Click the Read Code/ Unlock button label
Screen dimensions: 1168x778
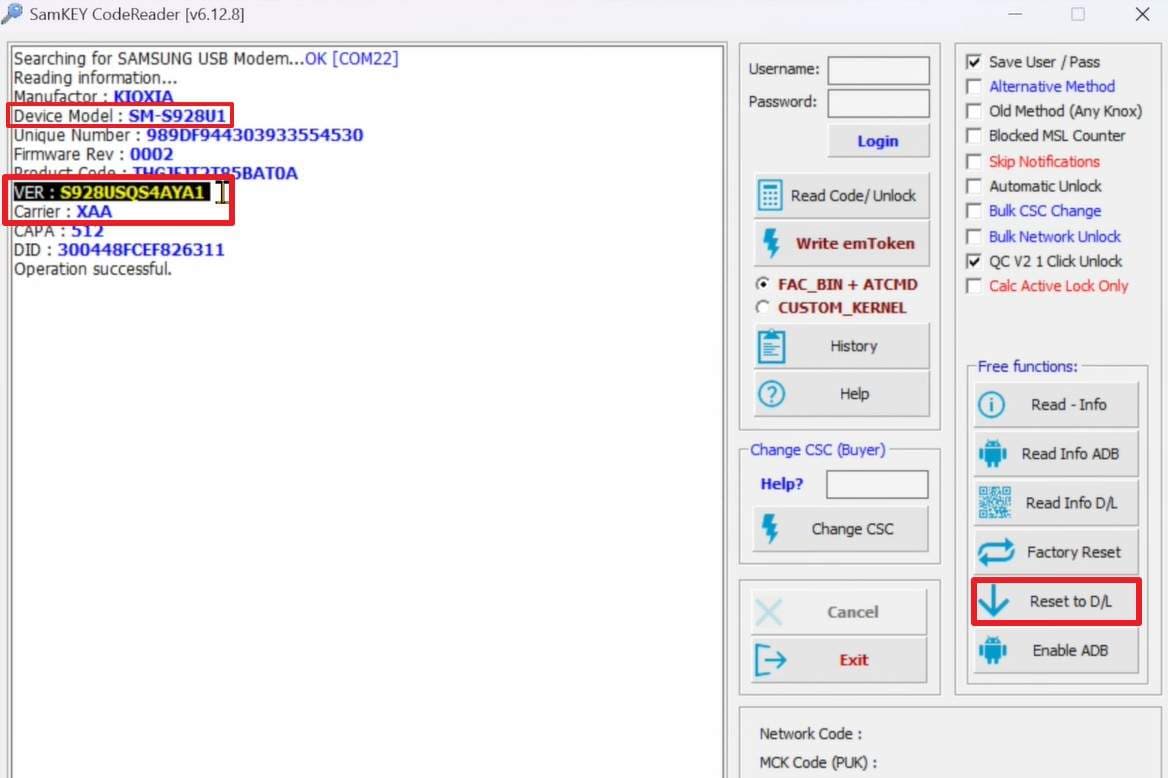[853, 195]
